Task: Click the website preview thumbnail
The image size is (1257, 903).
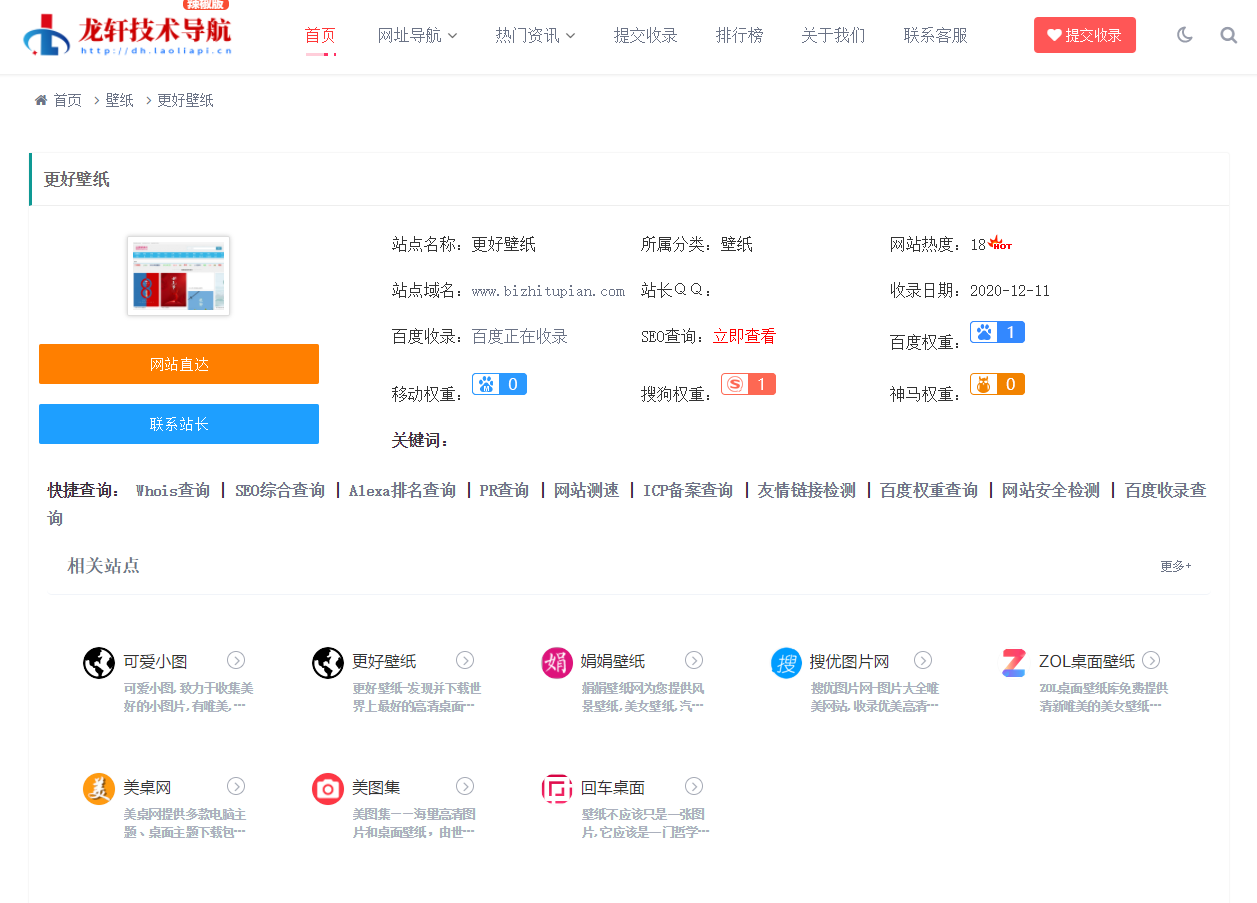Action: pyautogui.click(x=179, y=276)
